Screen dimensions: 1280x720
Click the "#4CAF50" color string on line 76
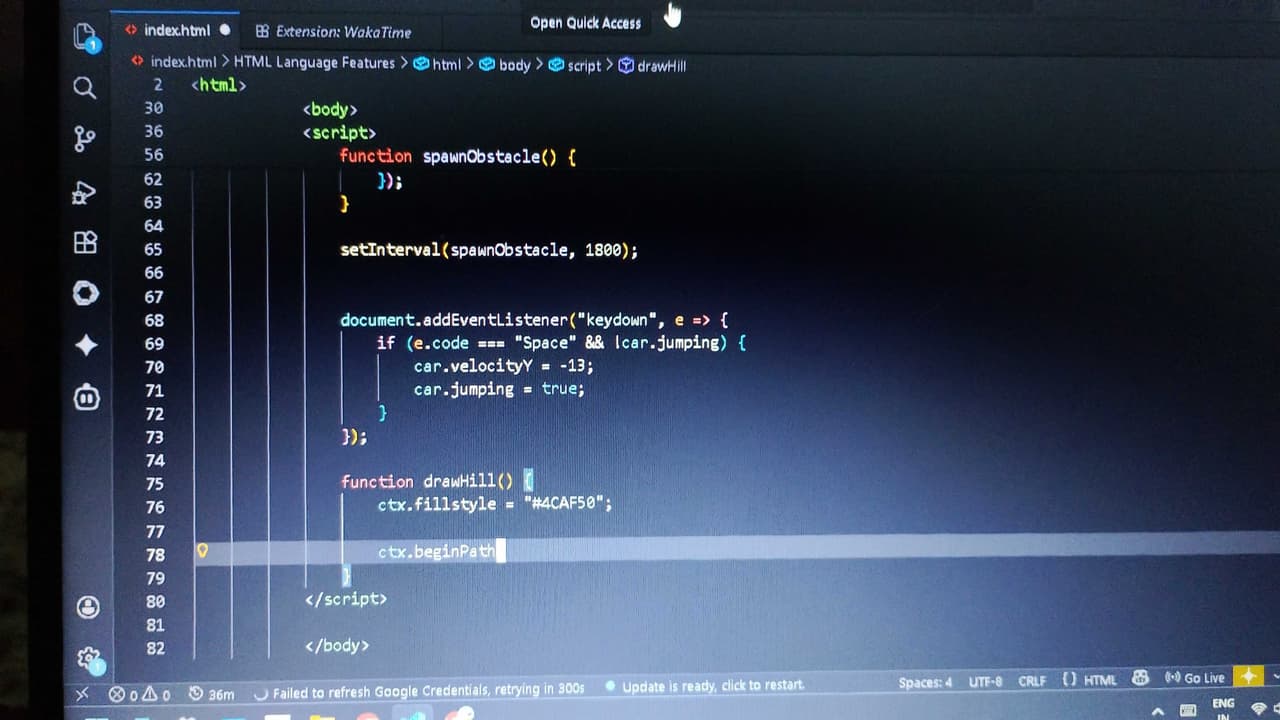click(563, 504)
